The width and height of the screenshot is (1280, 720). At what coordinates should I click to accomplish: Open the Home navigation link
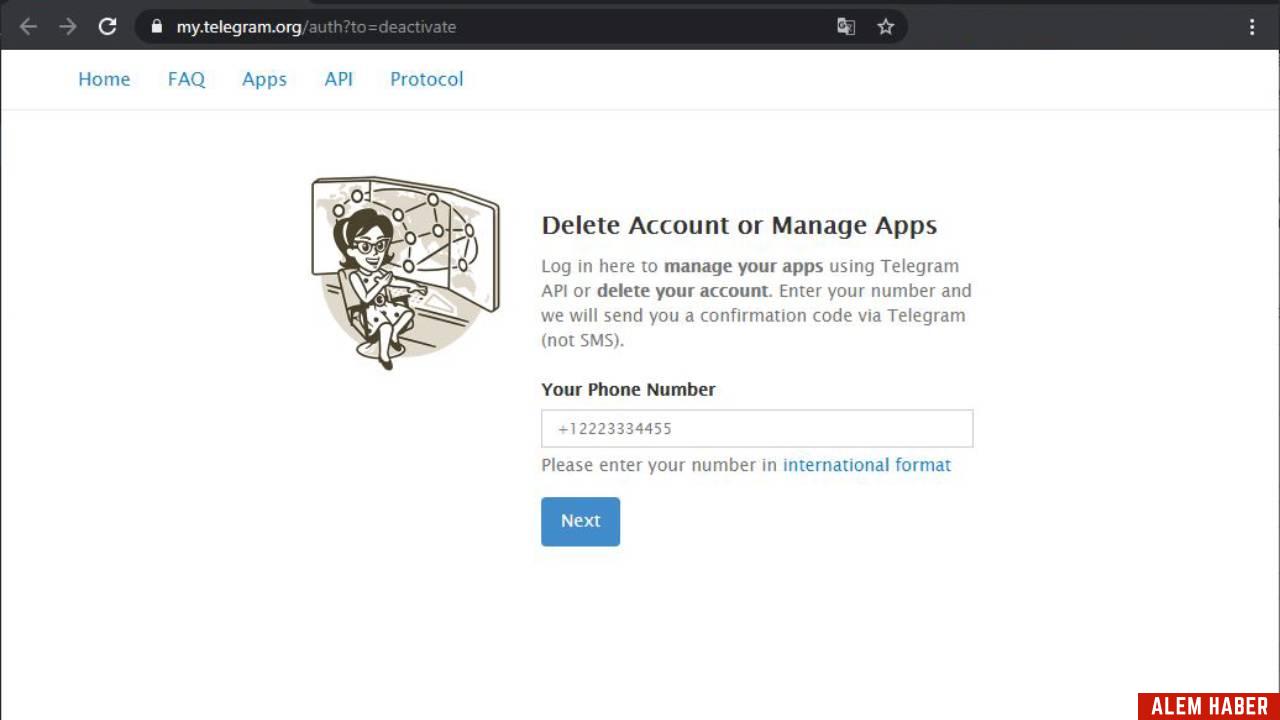(104, 79)
